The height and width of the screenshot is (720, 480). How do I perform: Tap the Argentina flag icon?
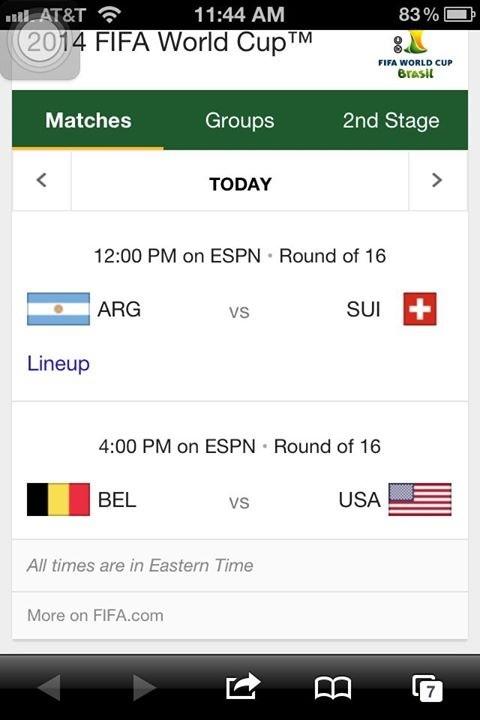58,309
